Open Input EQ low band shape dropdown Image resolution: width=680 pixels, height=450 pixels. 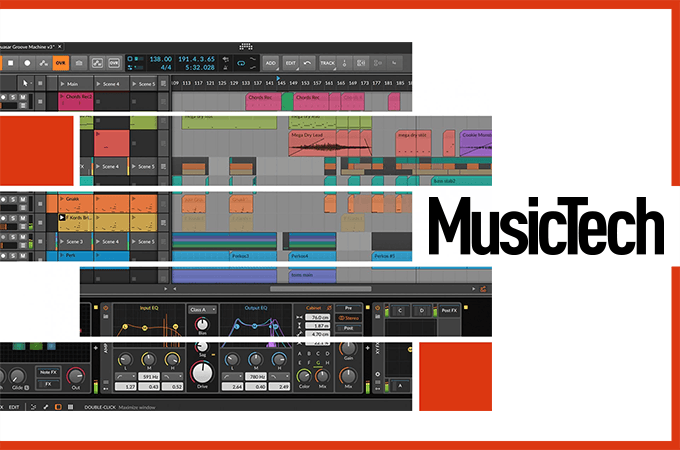click(x=126, y=377)
